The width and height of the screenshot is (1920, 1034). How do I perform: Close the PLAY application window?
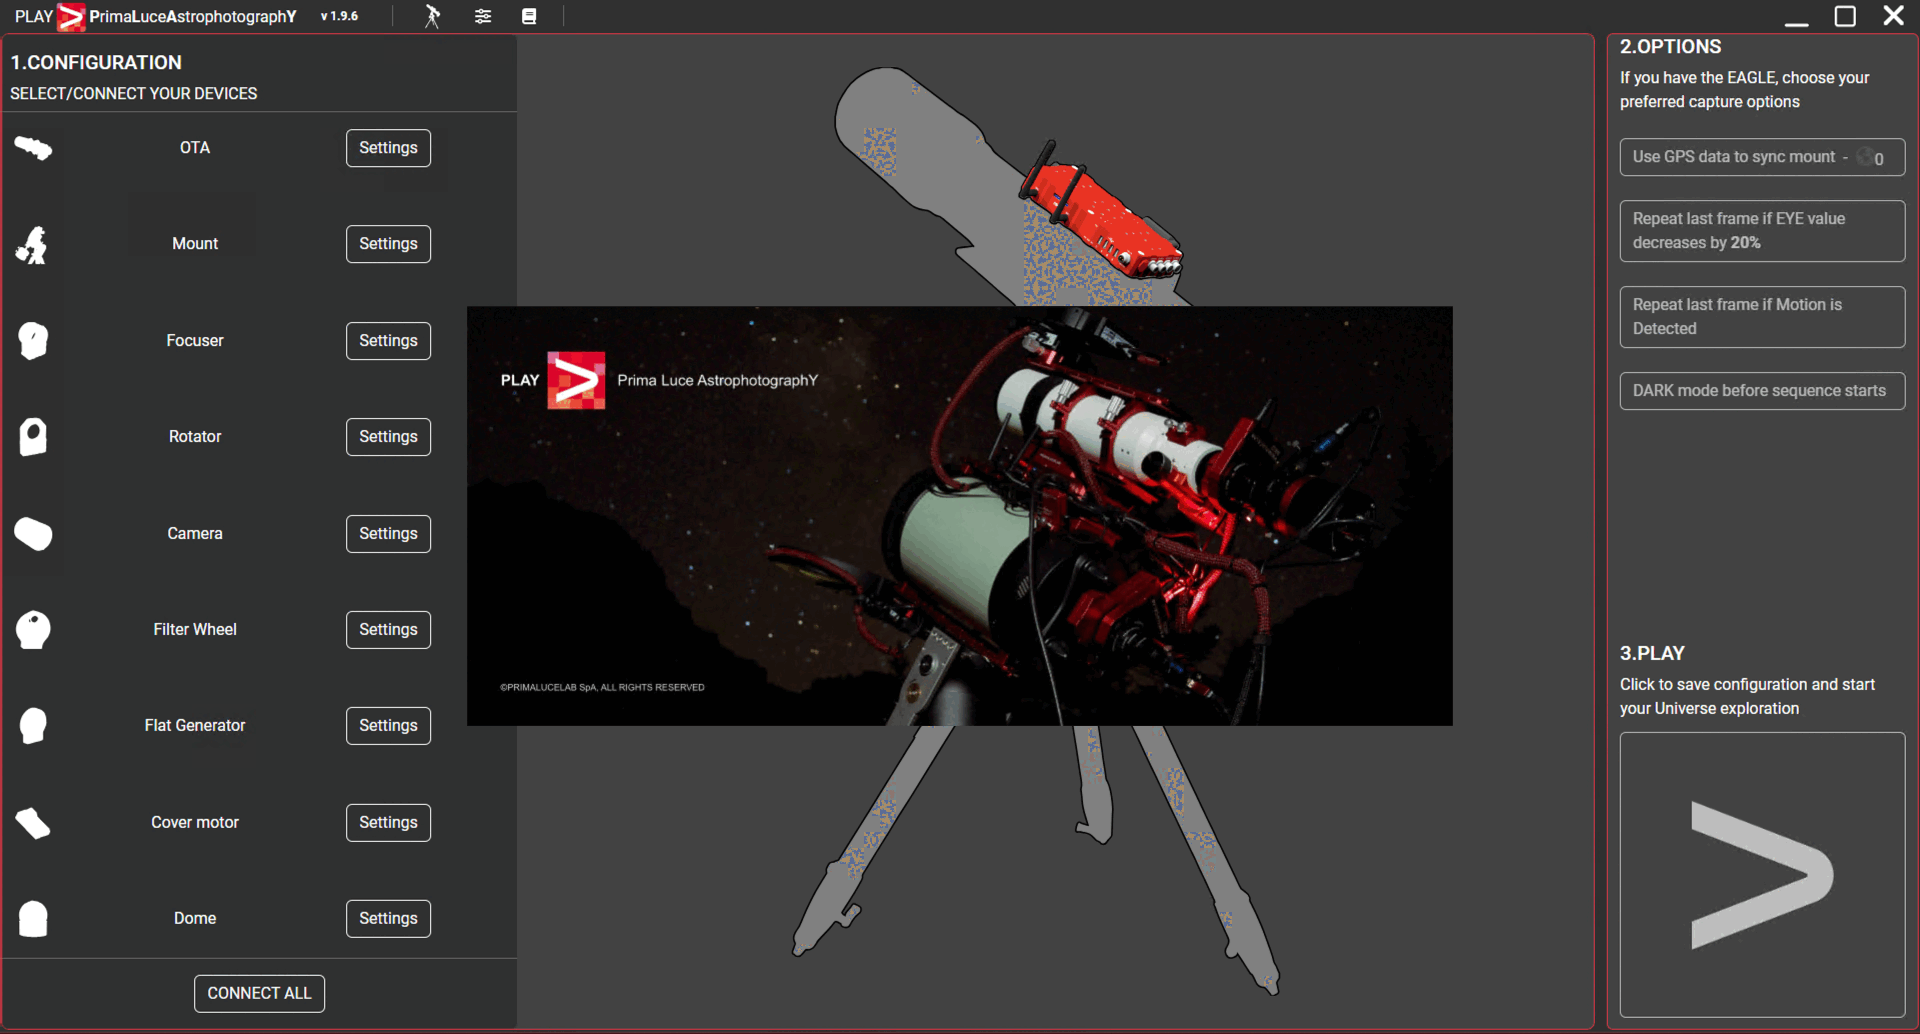(x=1893, y=16)
